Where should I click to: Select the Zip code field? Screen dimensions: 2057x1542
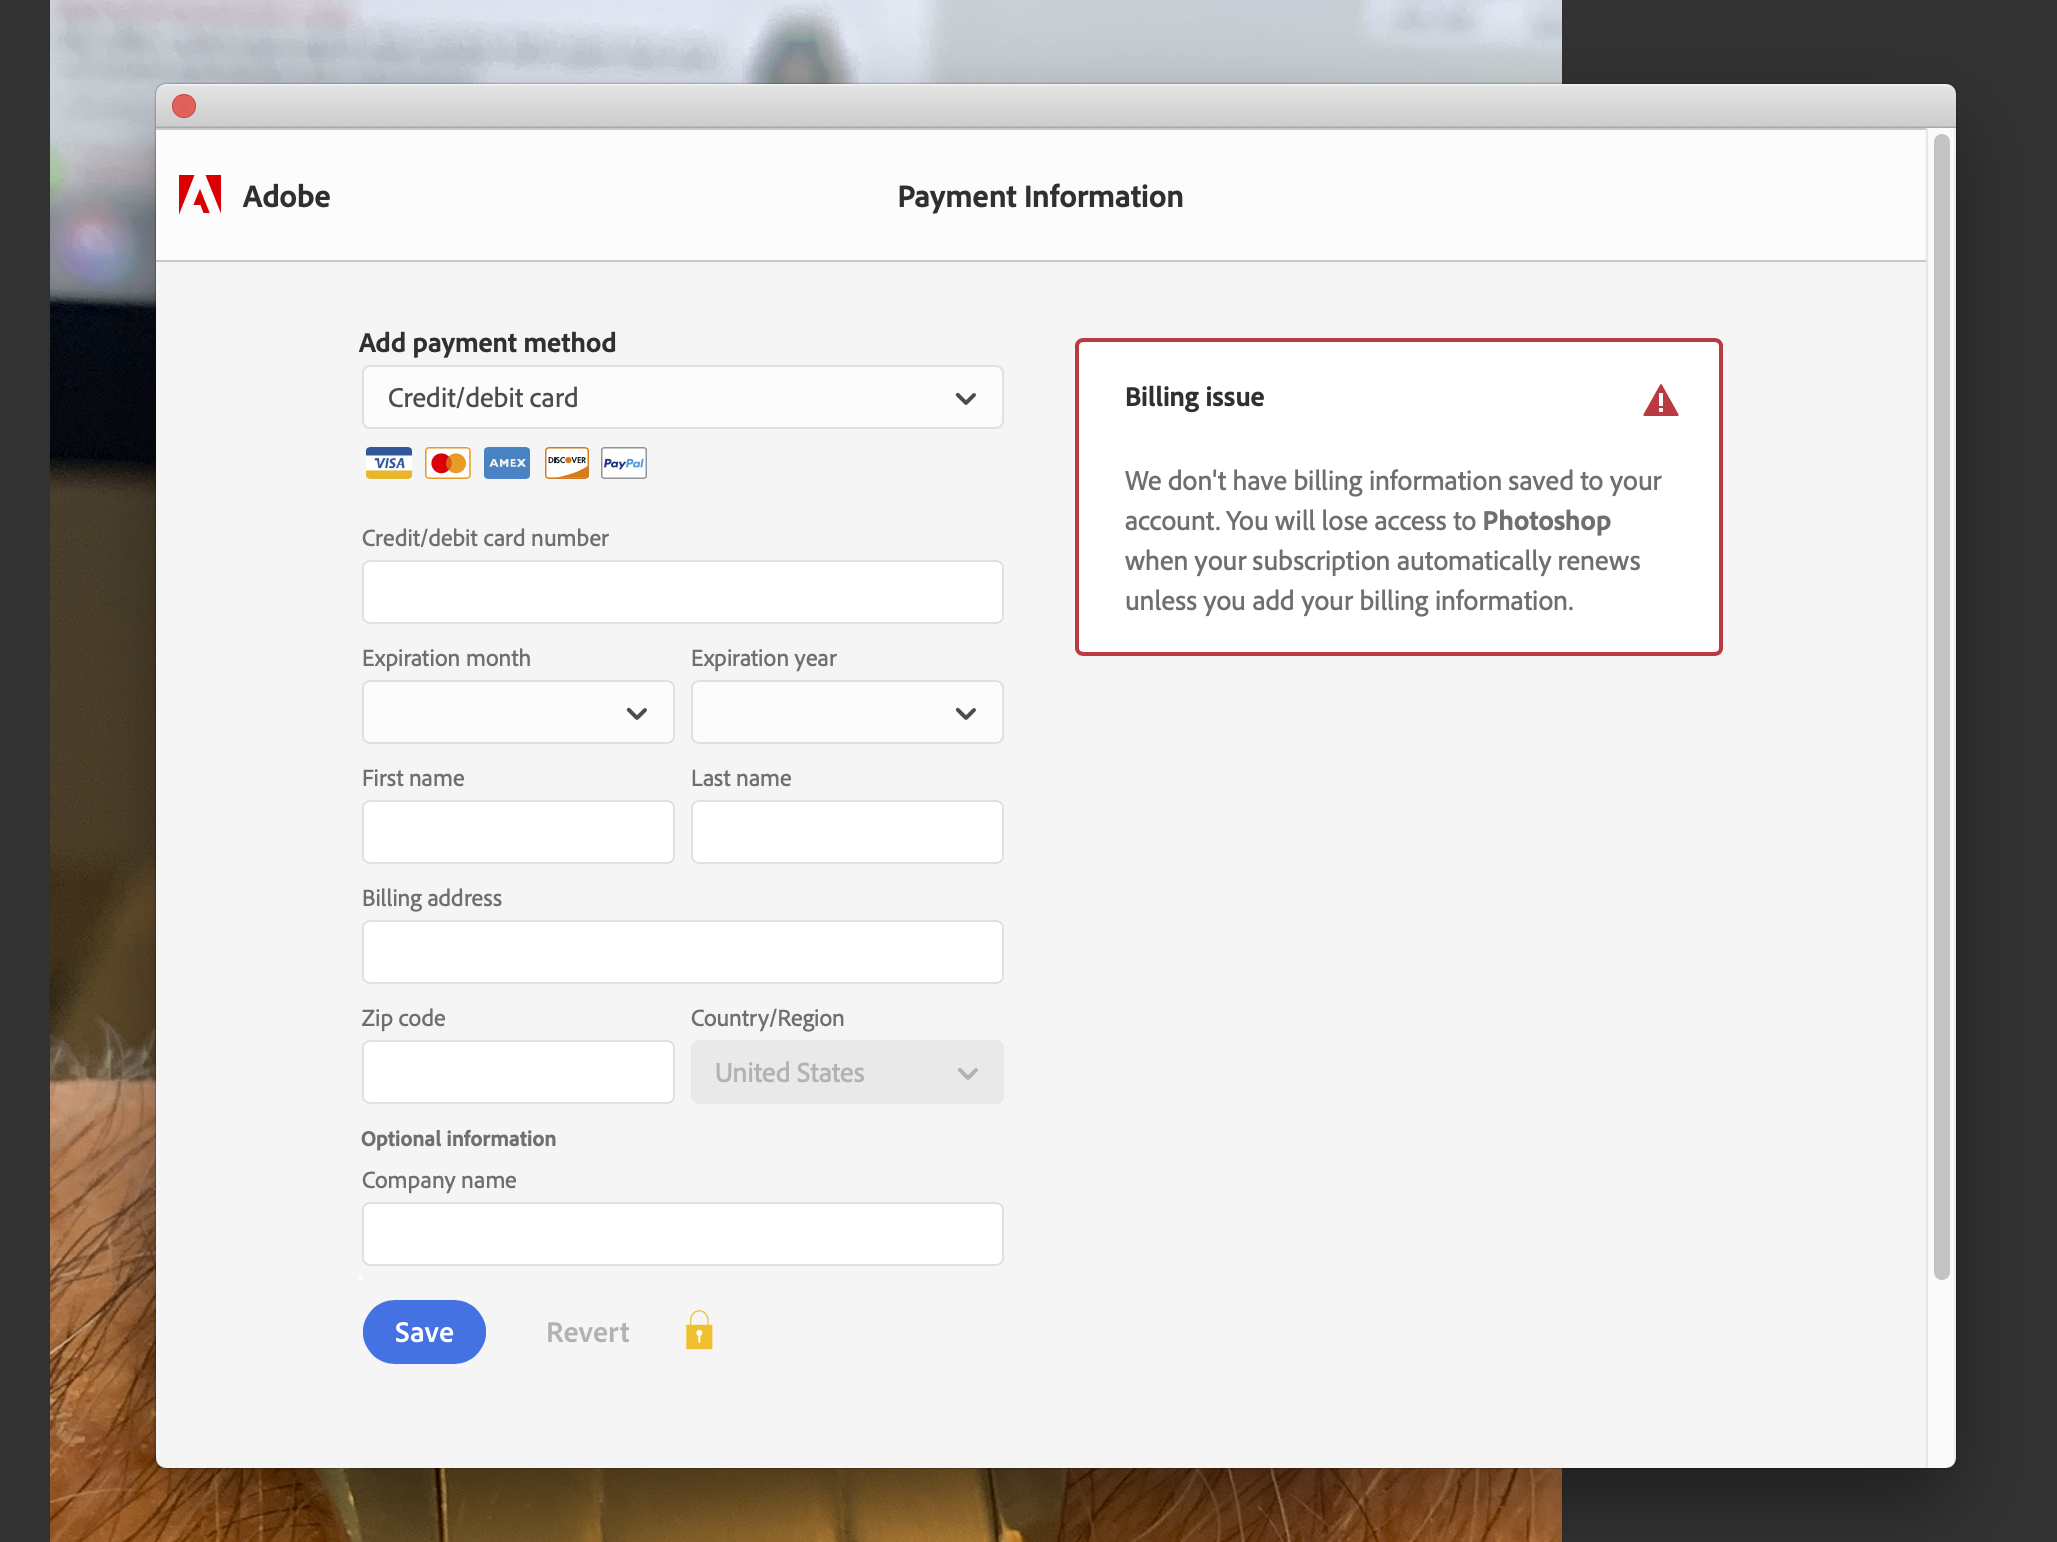click(517, 1071)
